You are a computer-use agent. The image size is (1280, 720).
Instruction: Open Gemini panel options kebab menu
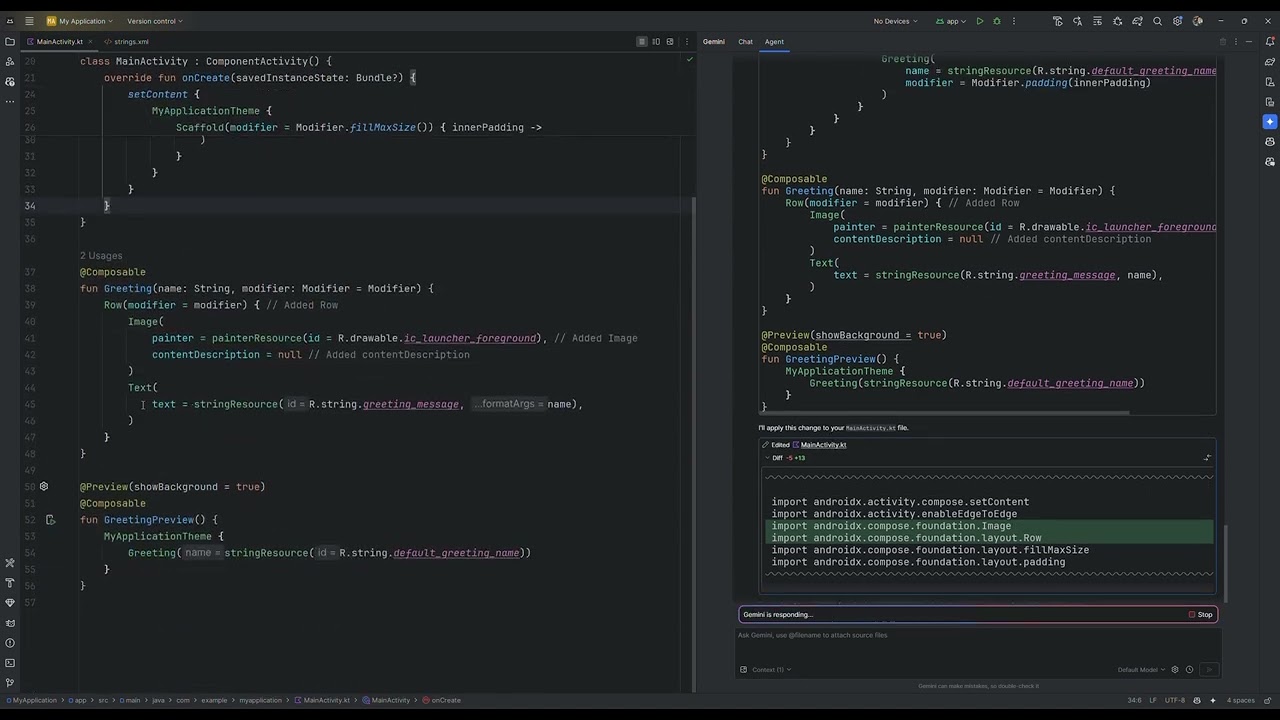(1236, 42)
